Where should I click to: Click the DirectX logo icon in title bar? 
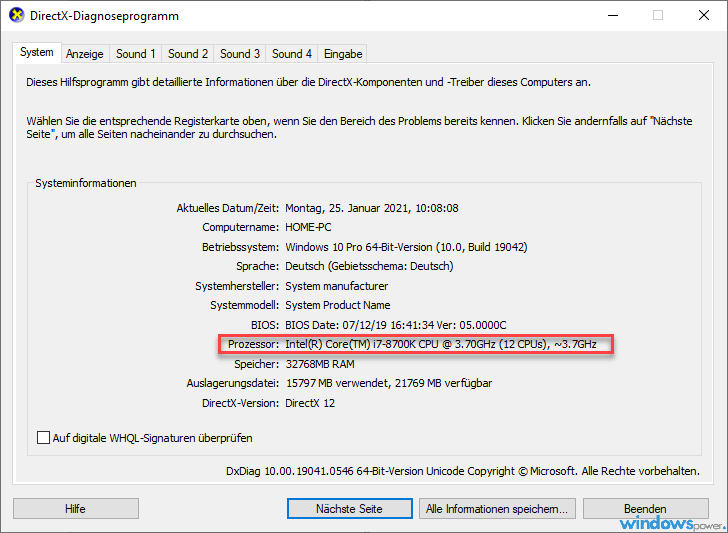16,15
